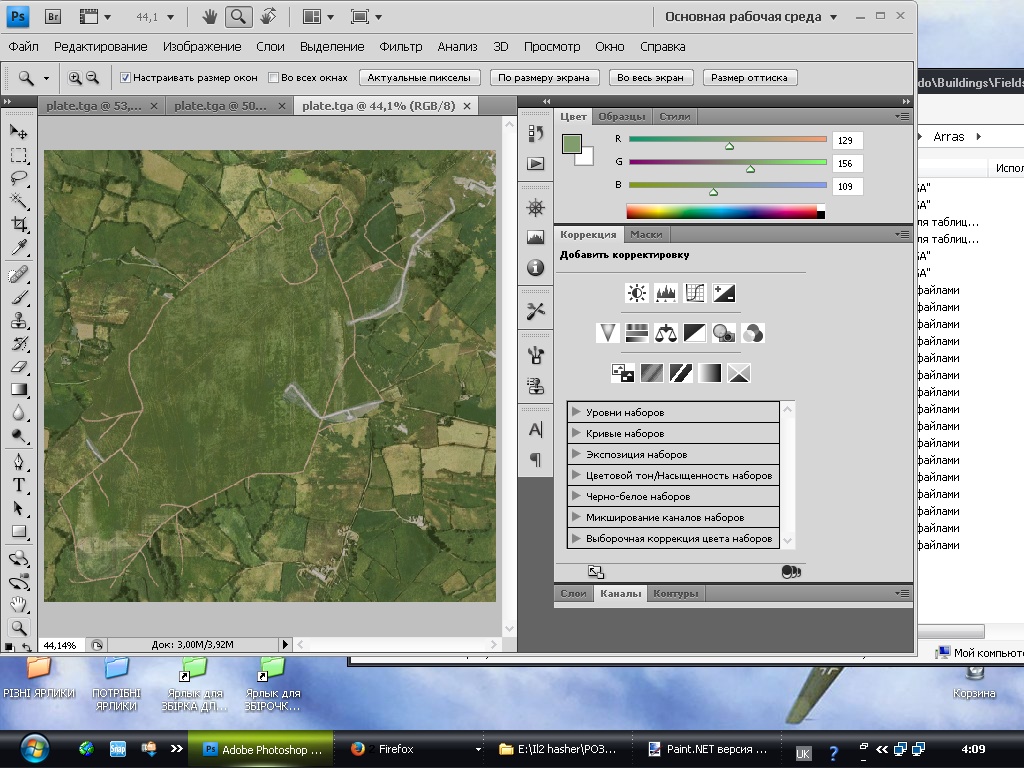Select the Crop tool in the toolbox
Image resolution: width=1024 pixels, height=768 pixels.
click(19, 225)
